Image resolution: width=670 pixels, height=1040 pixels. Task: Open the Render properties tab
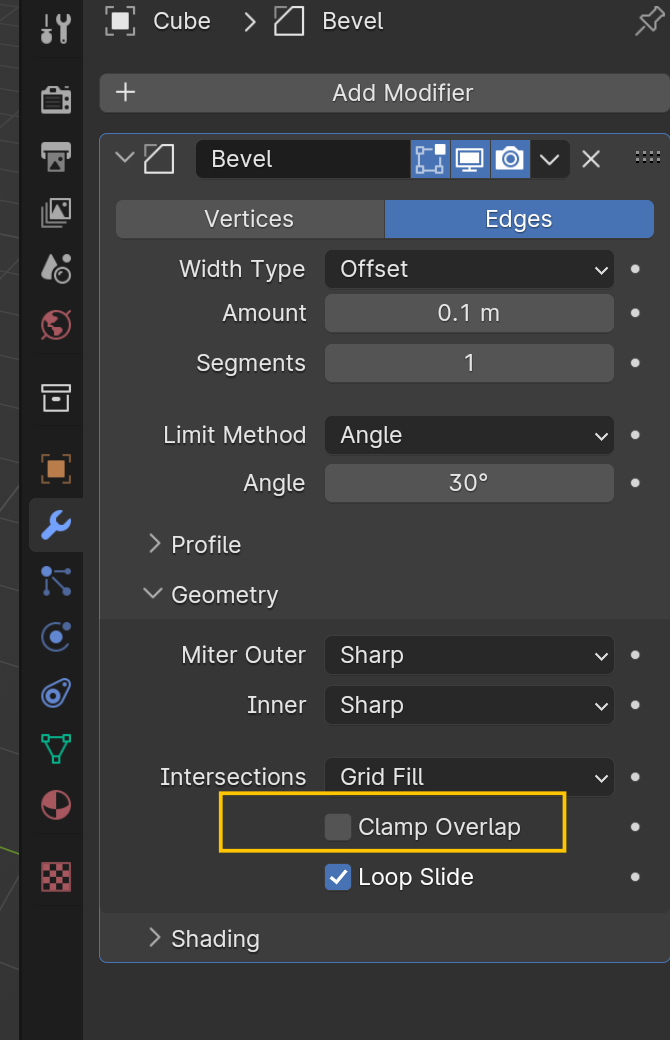pyautogui.click(x=56, y=99)
